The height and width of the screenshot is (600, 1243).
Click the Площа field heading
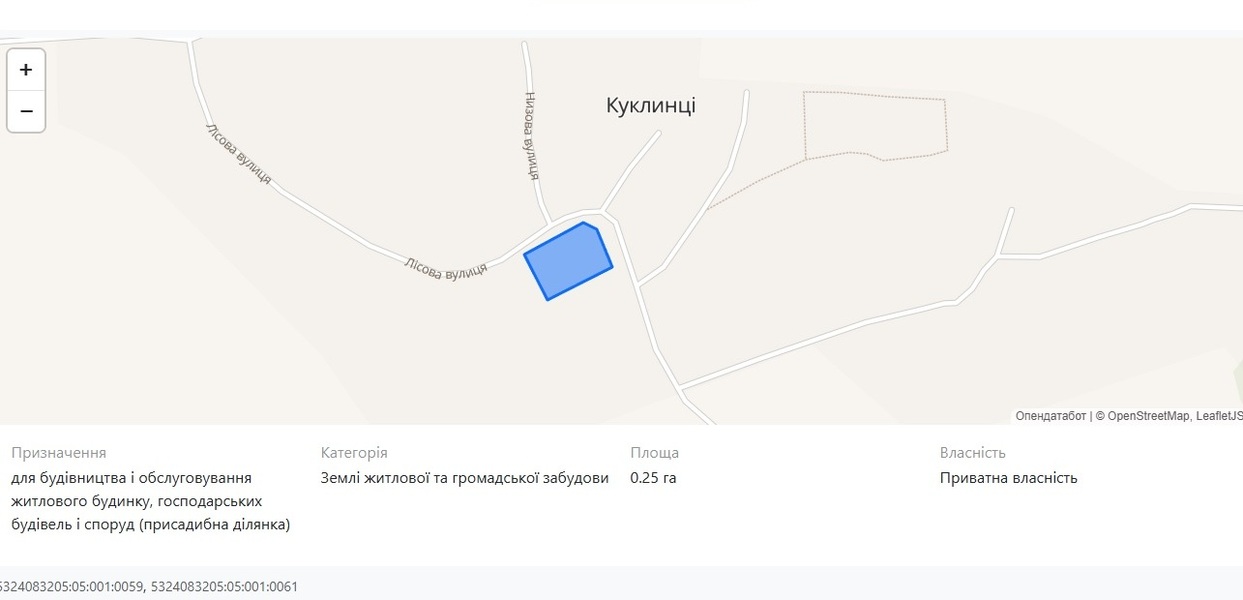coord(655,453)
